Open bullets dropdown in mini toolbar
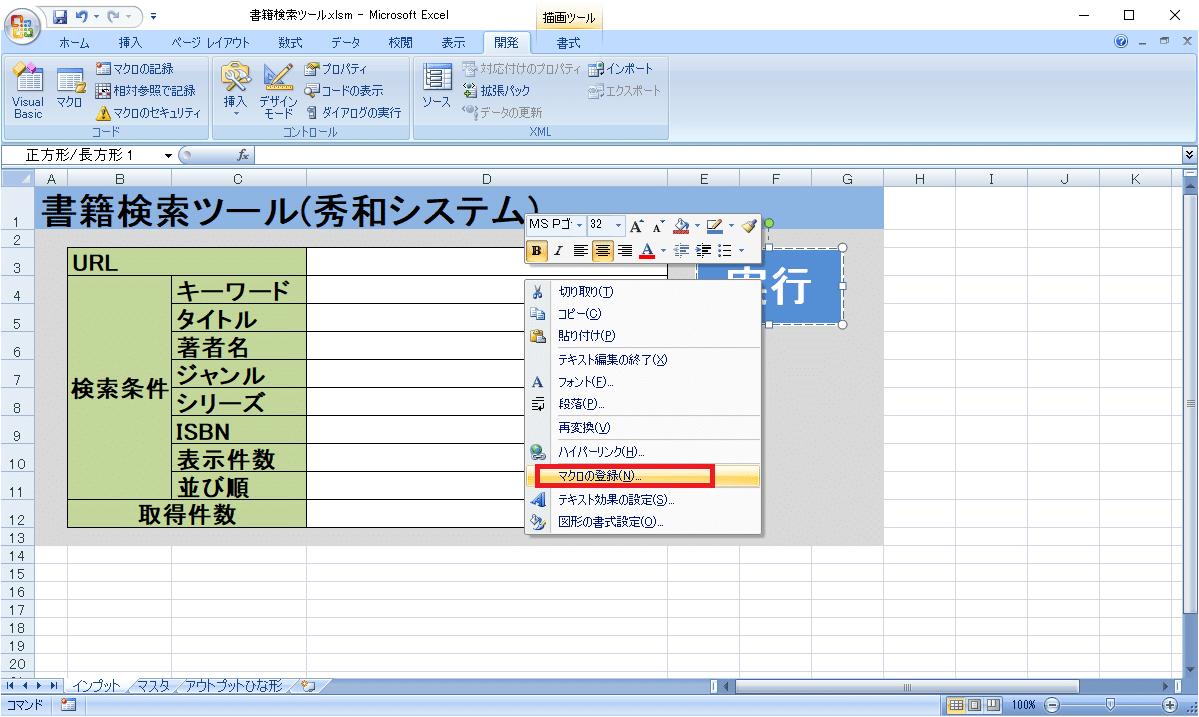The width and height of the screenshot is (1199, 717). click(741, 251)
